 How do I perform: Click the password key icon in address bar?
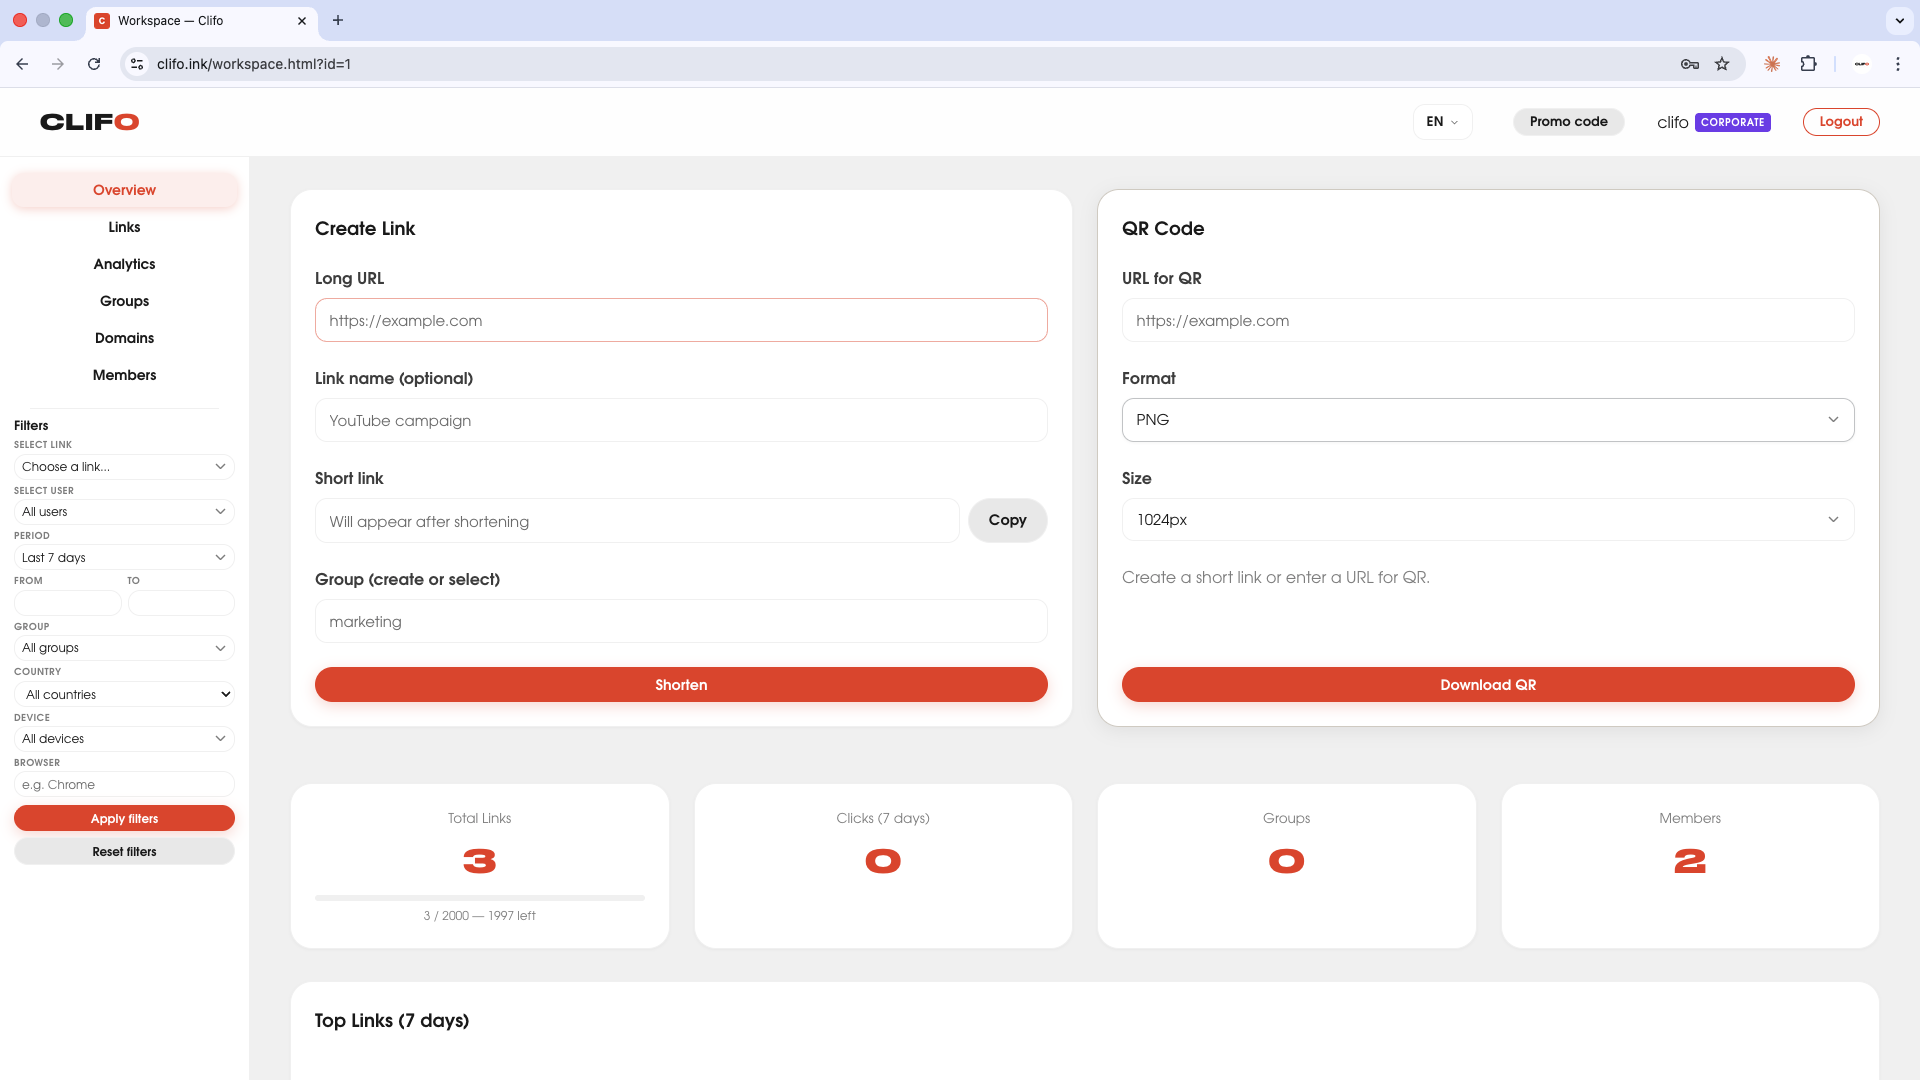(1690, 64)
